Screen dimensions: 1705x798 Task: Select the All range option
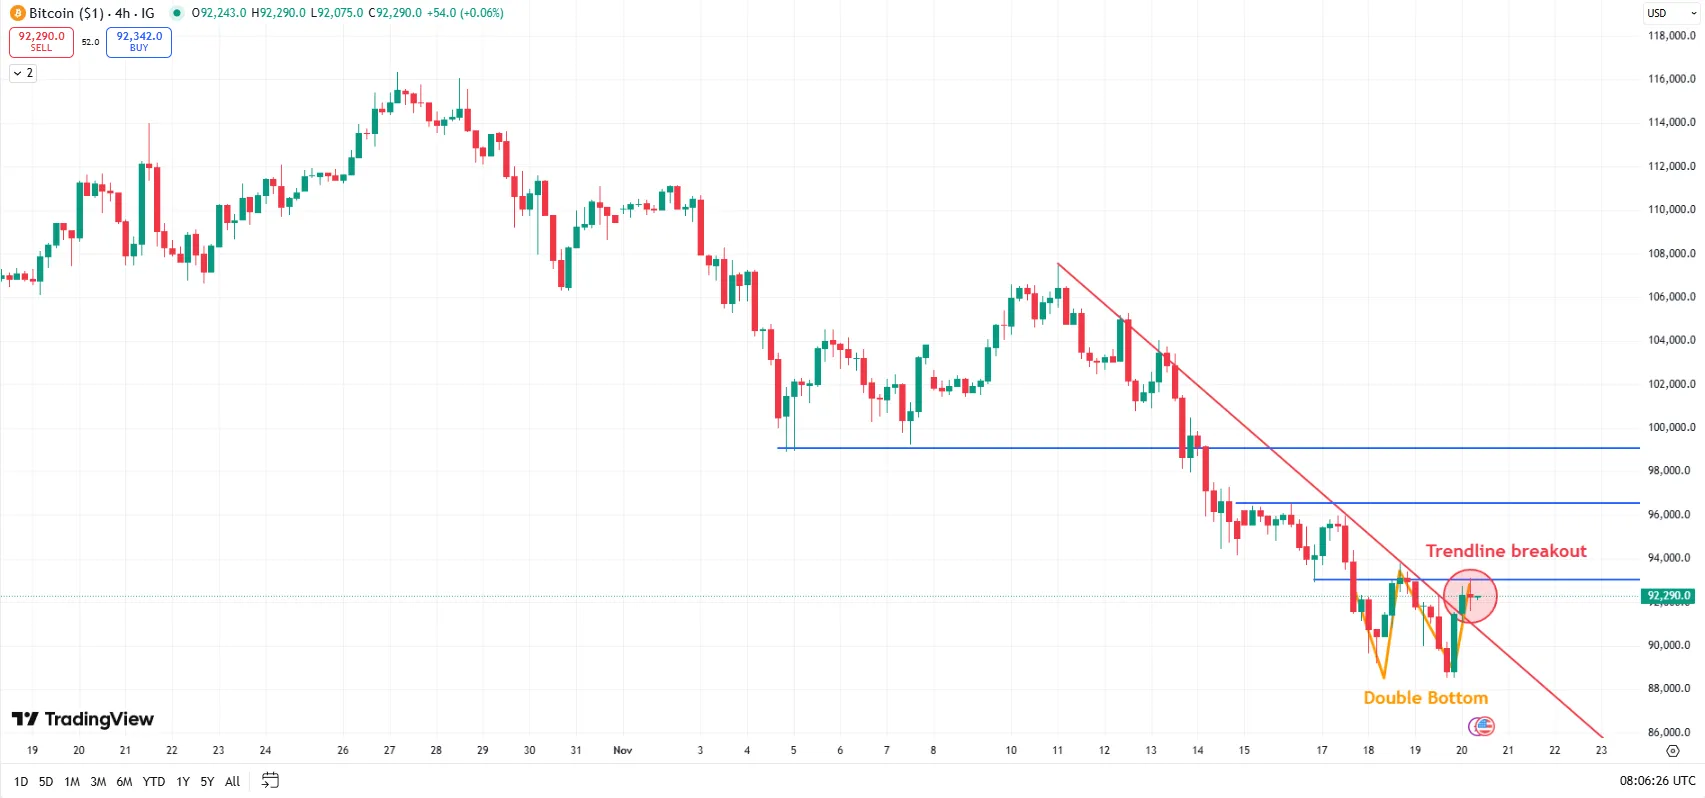pos(231,781)
